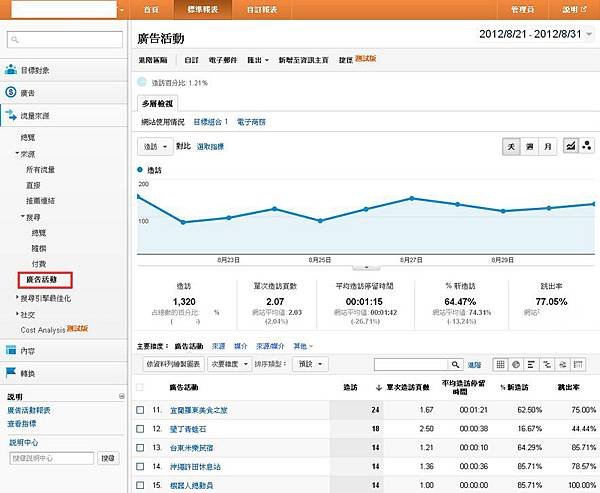The image size is (600, 493).
Task: Click 新增至資訊主頁 add to dashboard
Action: 303,60
